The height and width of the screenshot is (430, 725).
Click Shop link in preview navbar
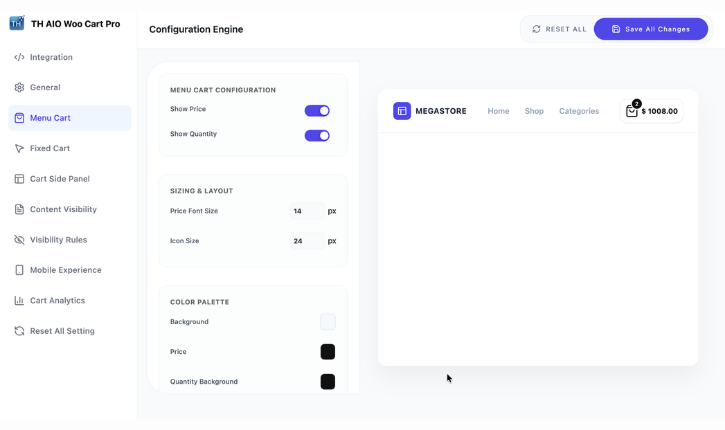click(534, 111)
